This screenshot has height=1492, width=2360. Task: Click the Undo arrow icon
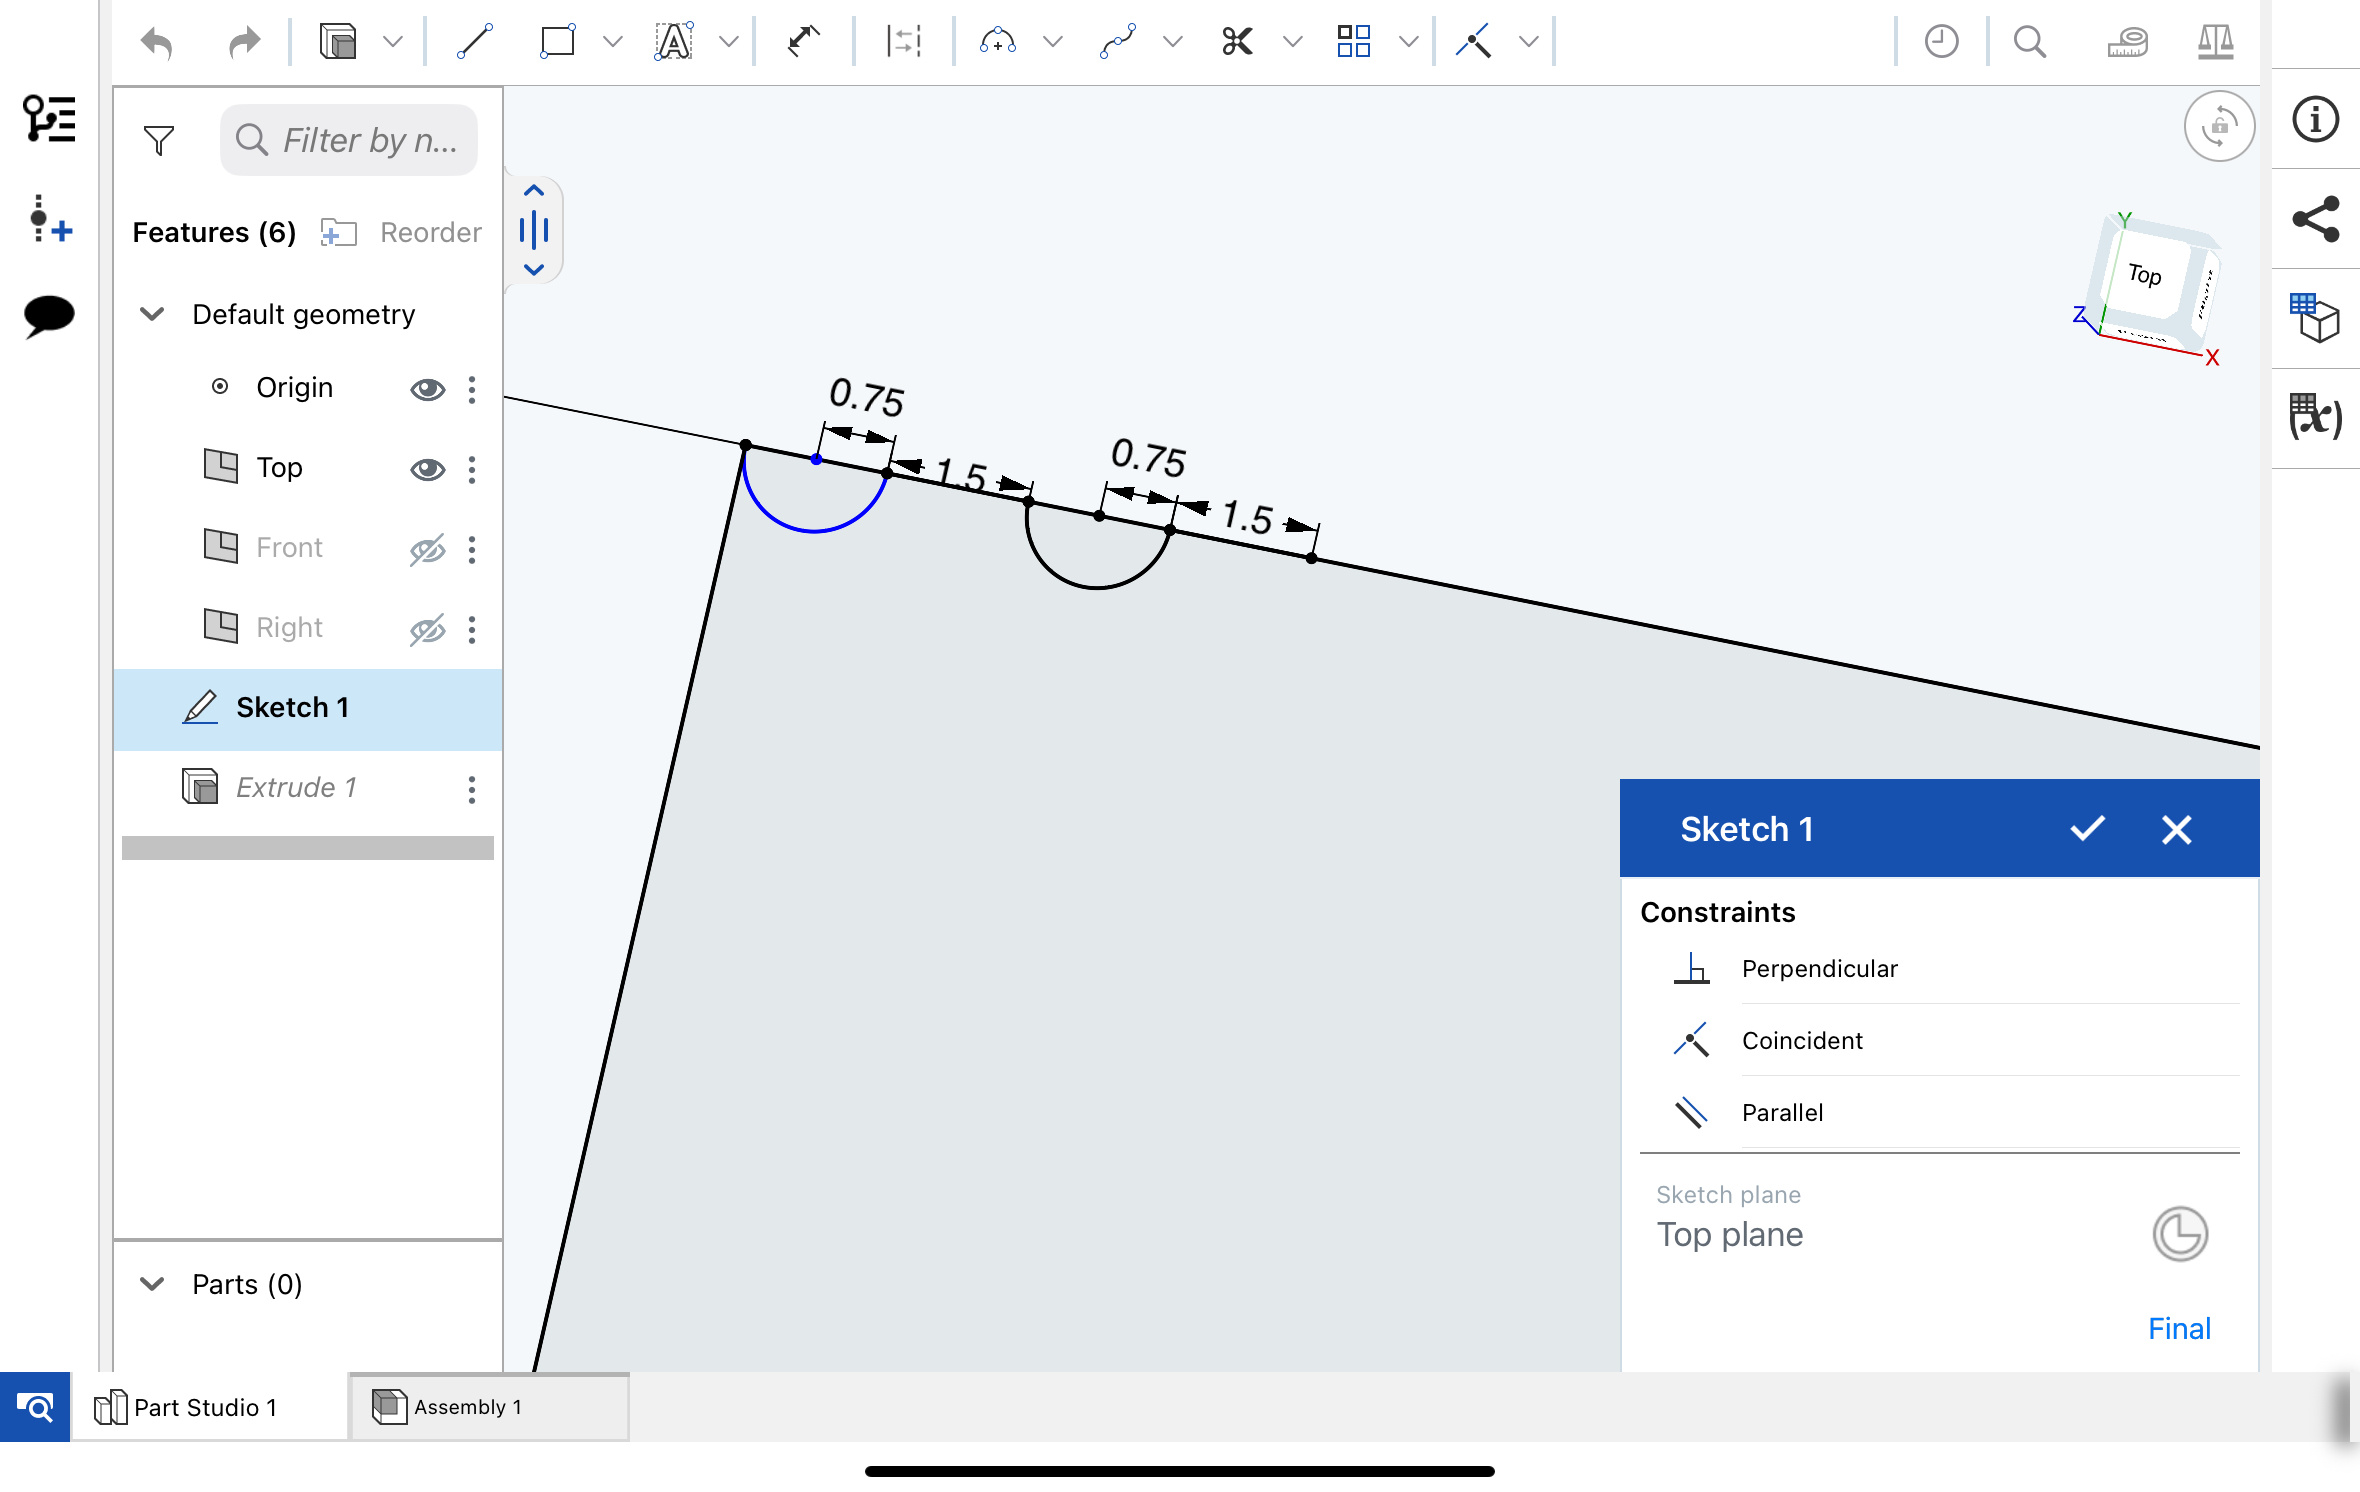158,42
